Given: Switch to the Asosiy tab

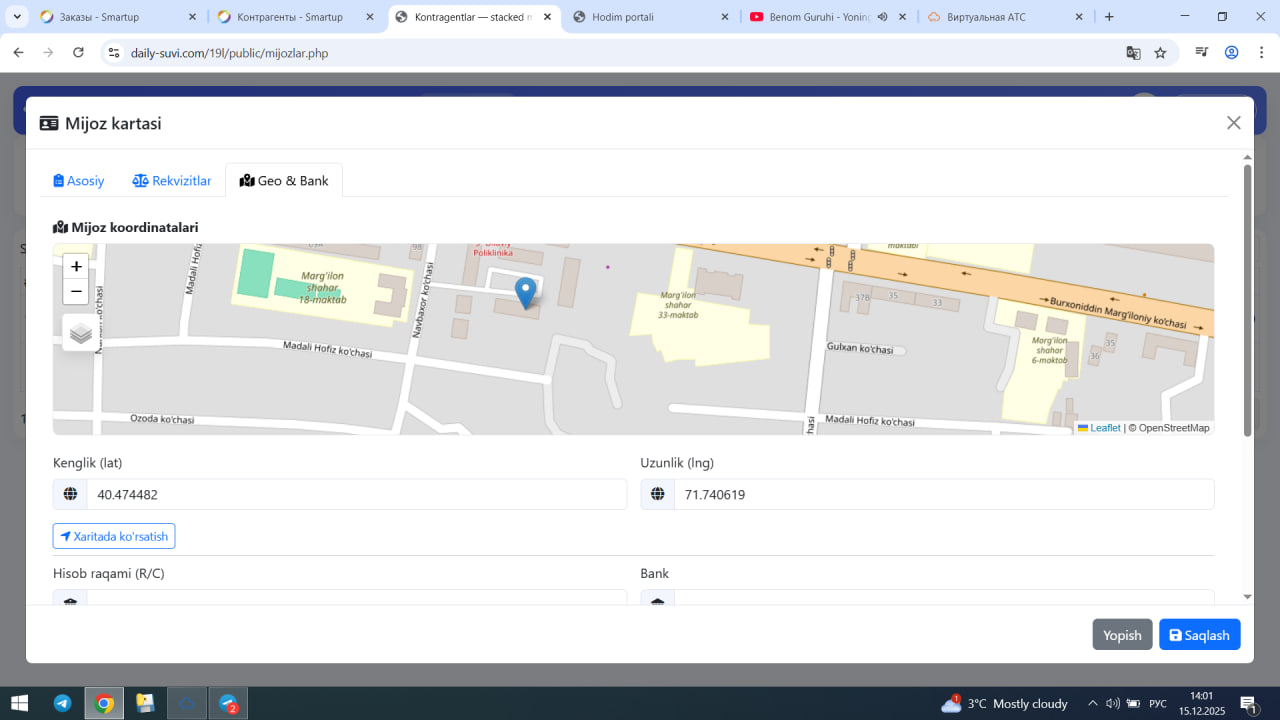Looking at the screenshot, I should coord(79,181).
